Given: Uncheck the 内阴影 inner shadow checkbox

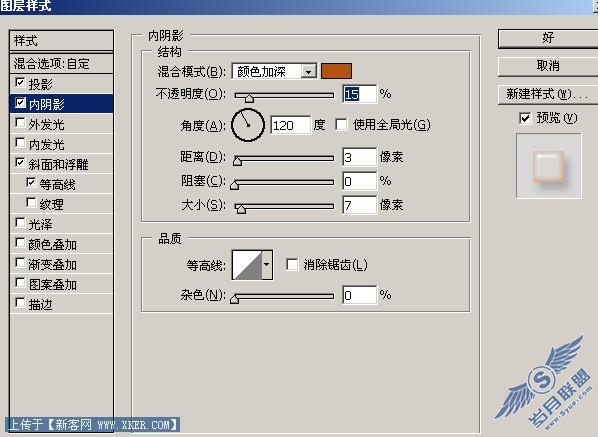Looking at the screenshot, I should pyautogui.click(x=20, y=103).
